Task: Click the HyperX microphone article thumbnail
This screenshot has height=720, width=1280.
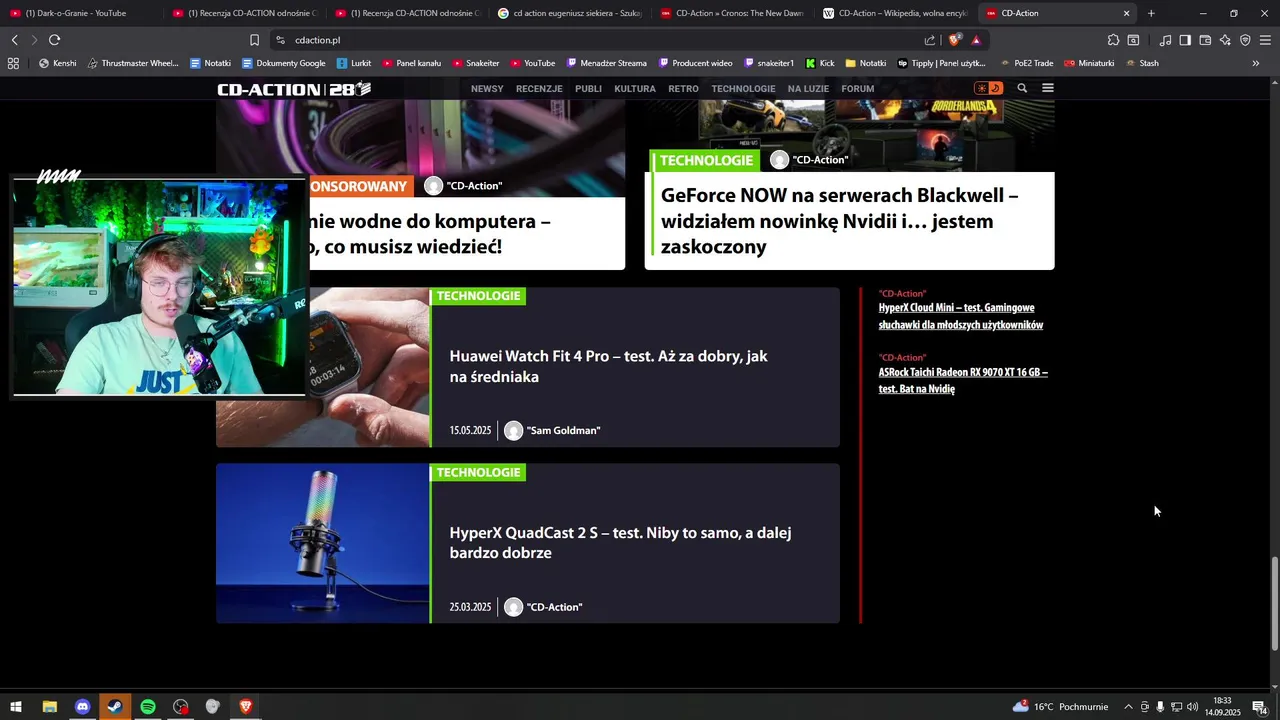Action: (322, 543)
